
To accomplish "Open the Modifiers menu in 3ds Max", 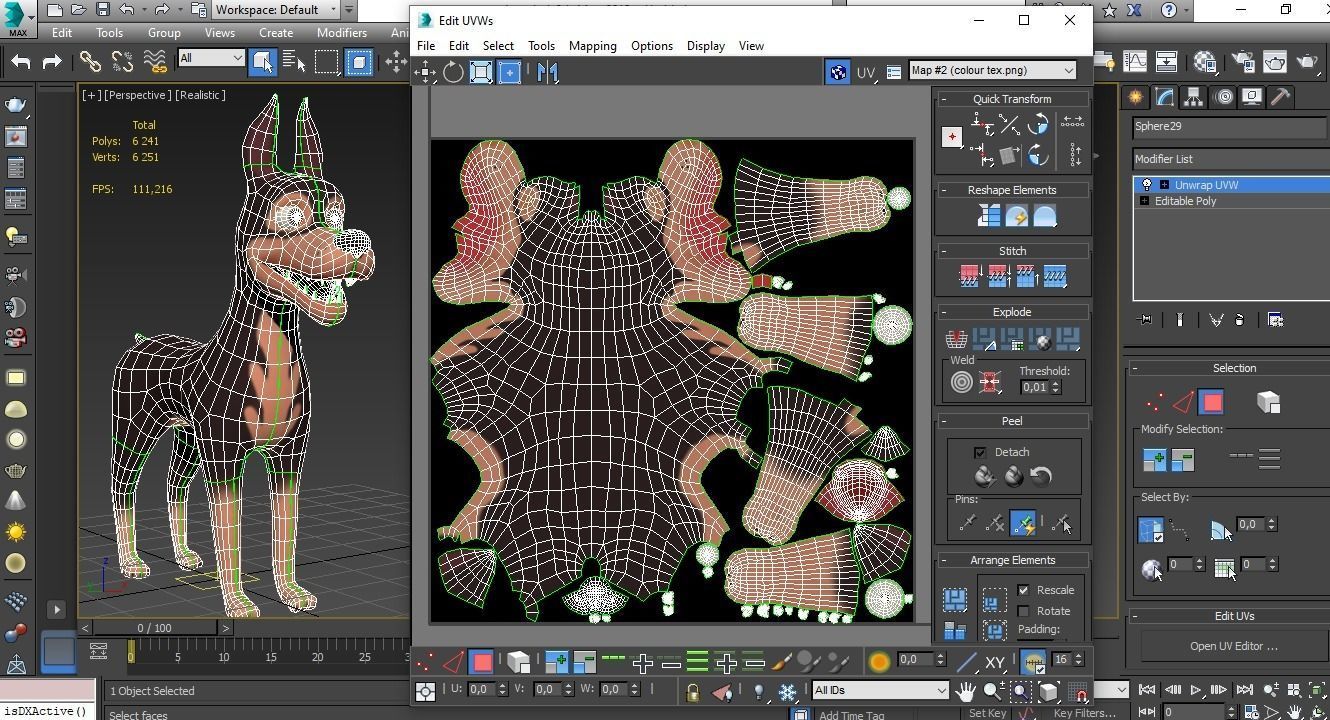I will [342, 32].
